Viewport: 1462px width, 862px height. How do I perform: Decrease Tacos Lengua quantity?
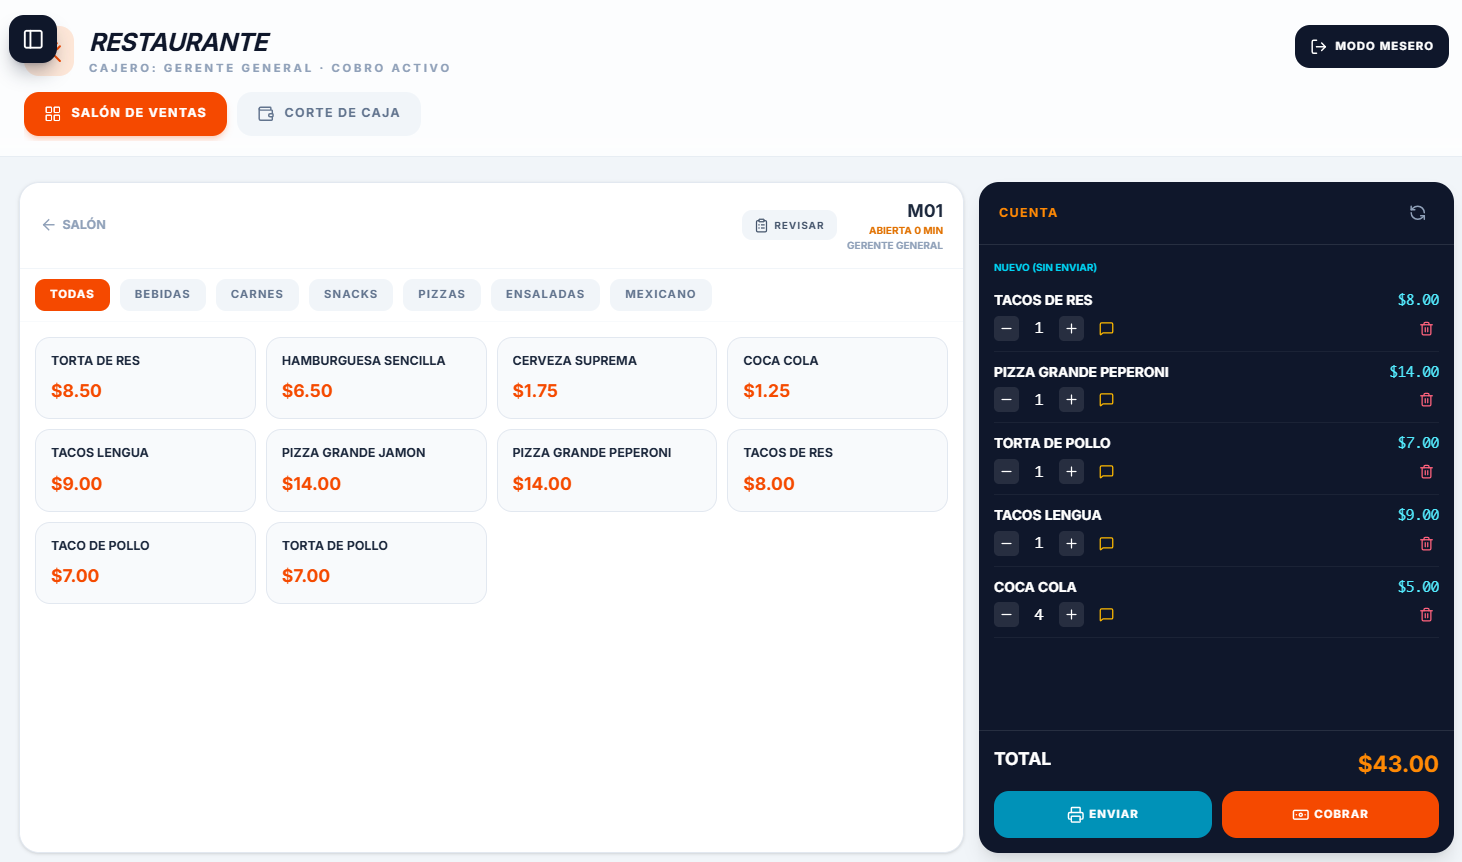(1006, 544)
